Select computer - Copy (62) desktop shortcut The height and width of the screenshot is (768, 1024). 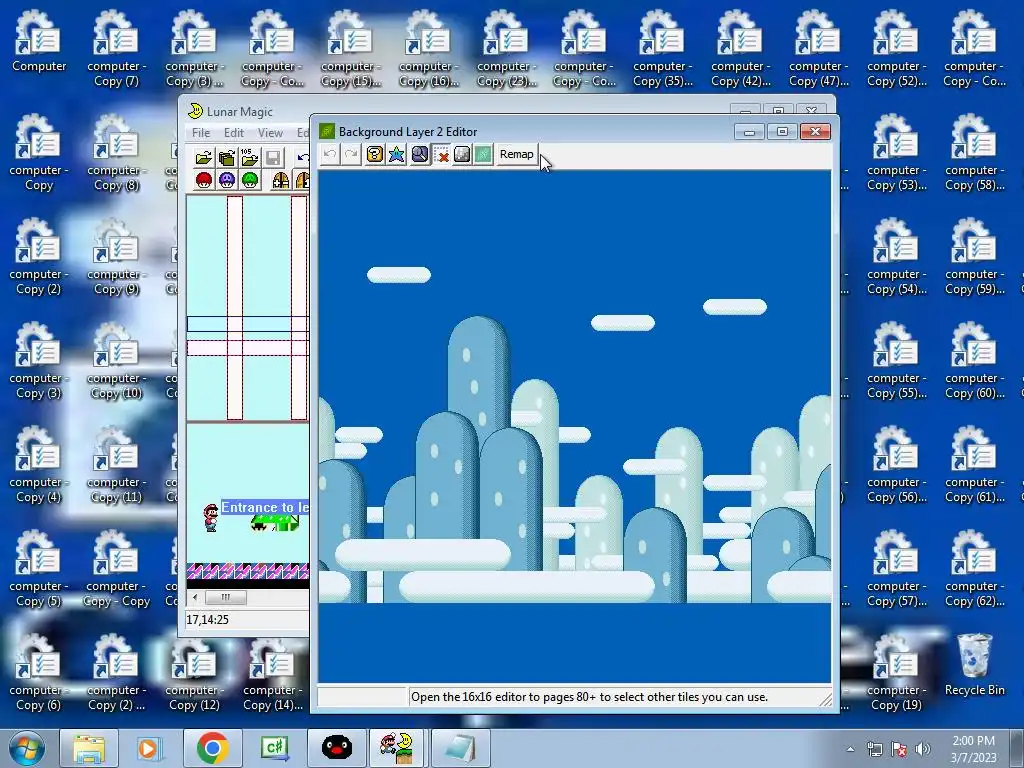tap(974, 569)
